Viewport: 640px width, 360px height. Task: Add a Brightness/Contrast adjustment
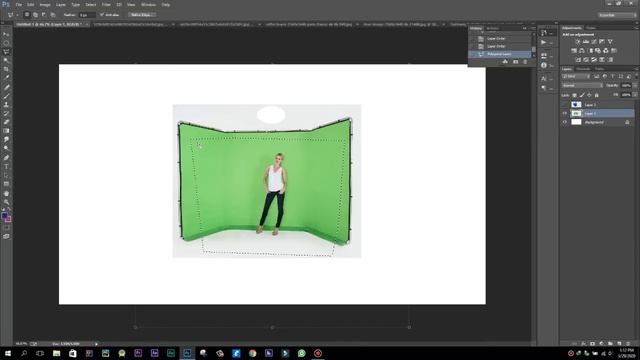[x=578, y=42]
